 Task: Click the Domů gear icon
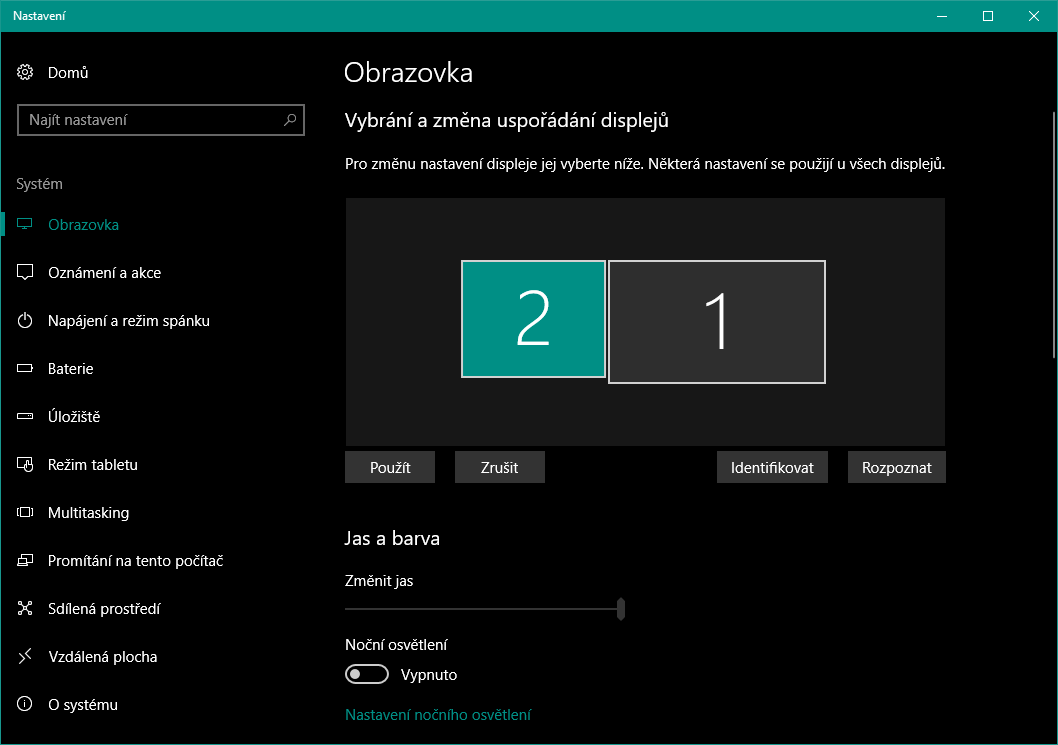tap(26, 73)
